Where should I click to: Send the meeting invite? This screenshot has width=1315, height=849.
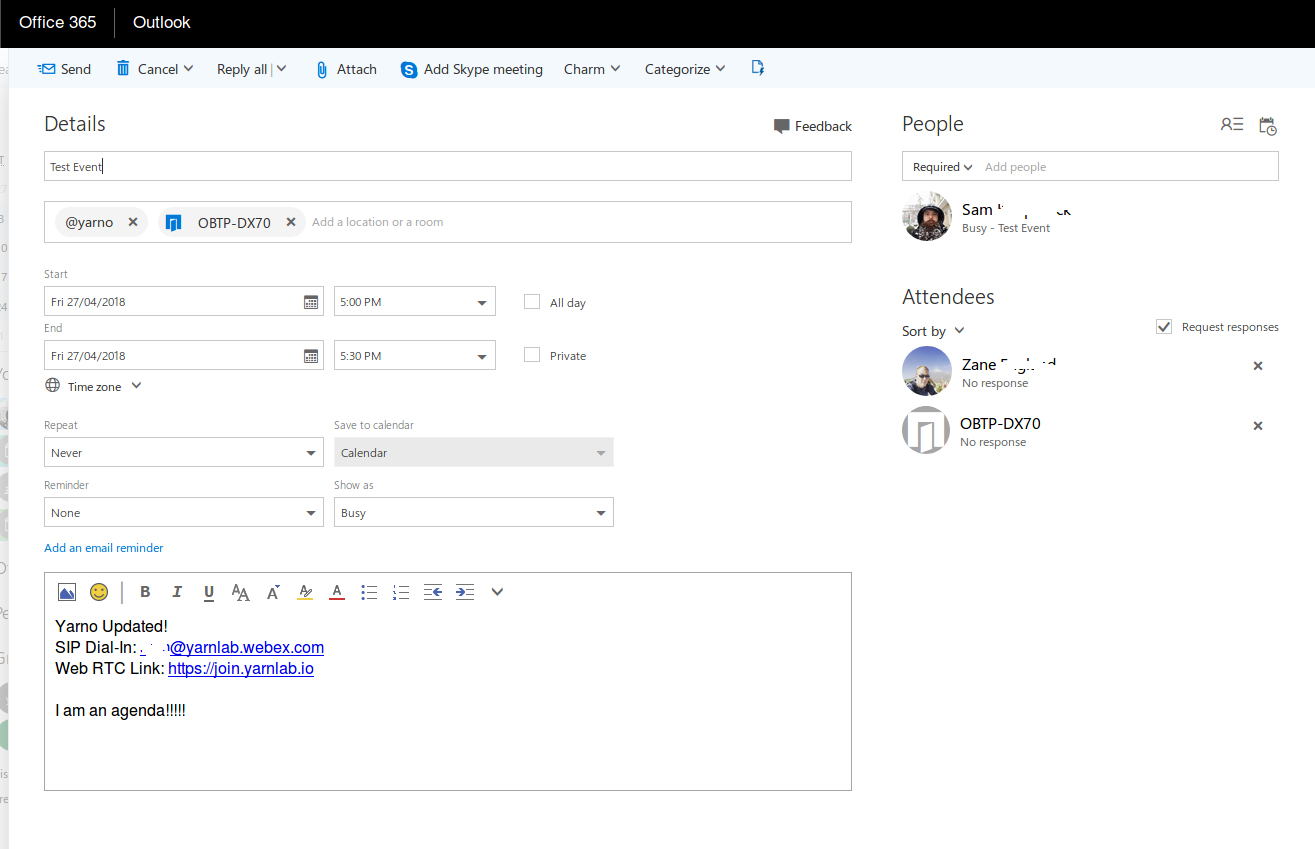[64, 69]
